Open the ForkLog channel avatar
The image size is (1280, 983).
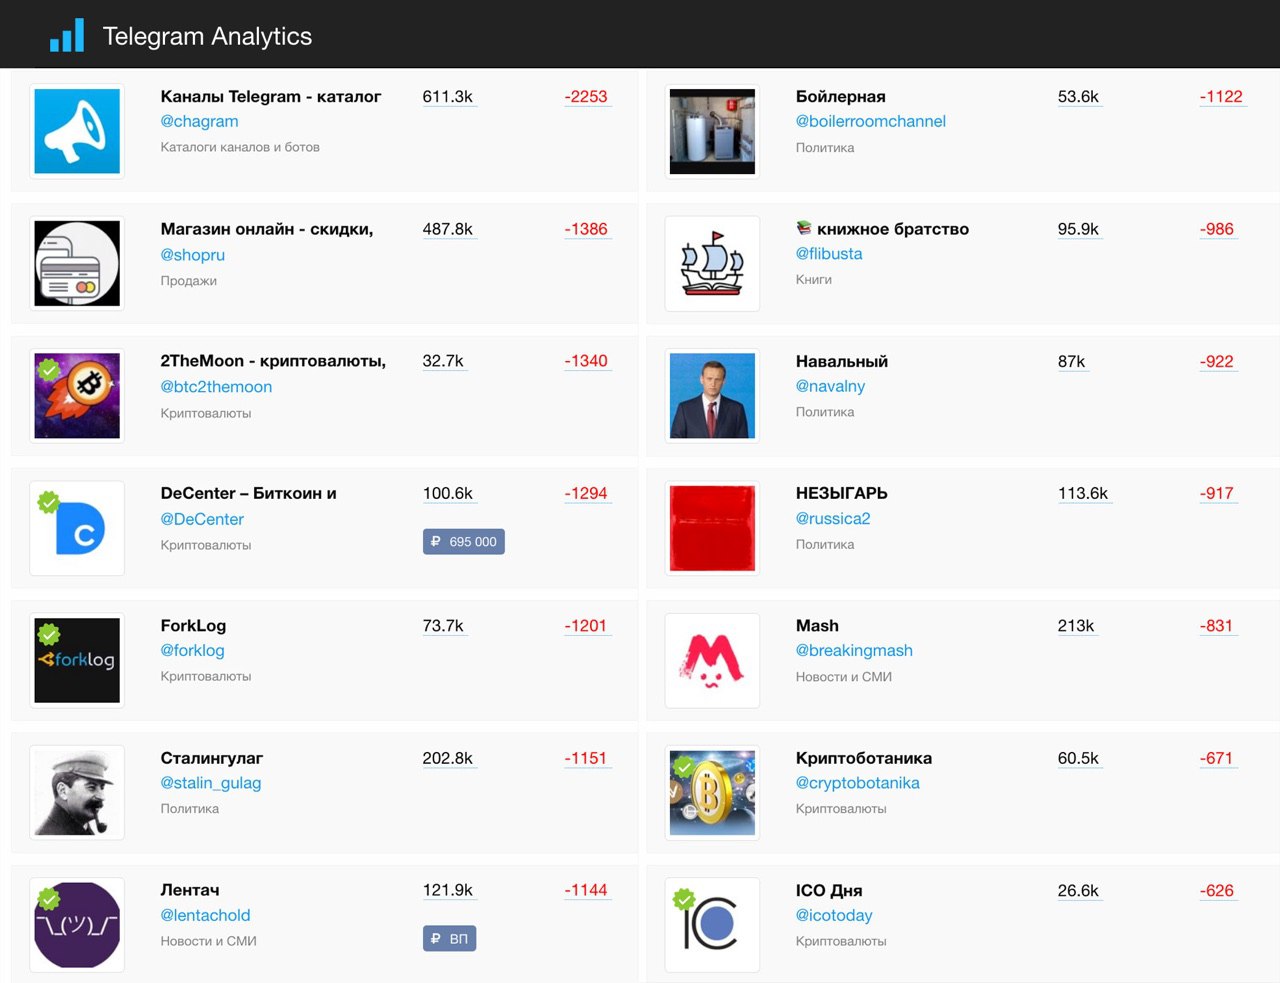point(77,660)
